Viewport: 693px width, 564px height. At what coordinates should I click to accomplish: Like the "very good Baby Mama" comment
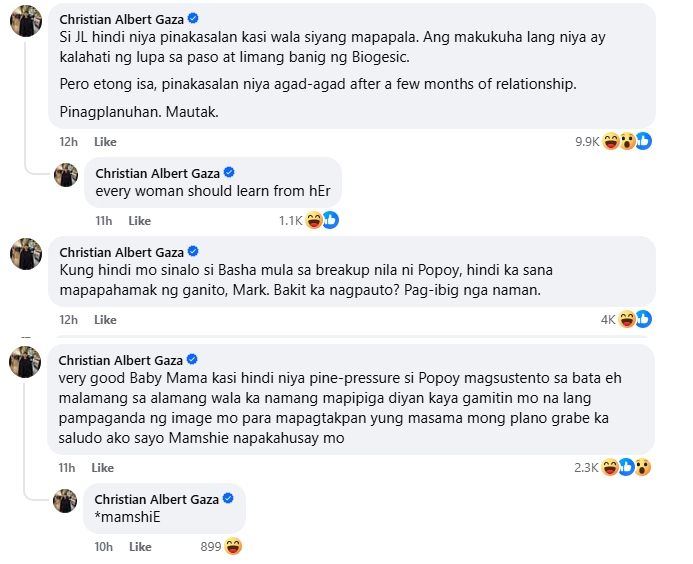tap(102, 468)
